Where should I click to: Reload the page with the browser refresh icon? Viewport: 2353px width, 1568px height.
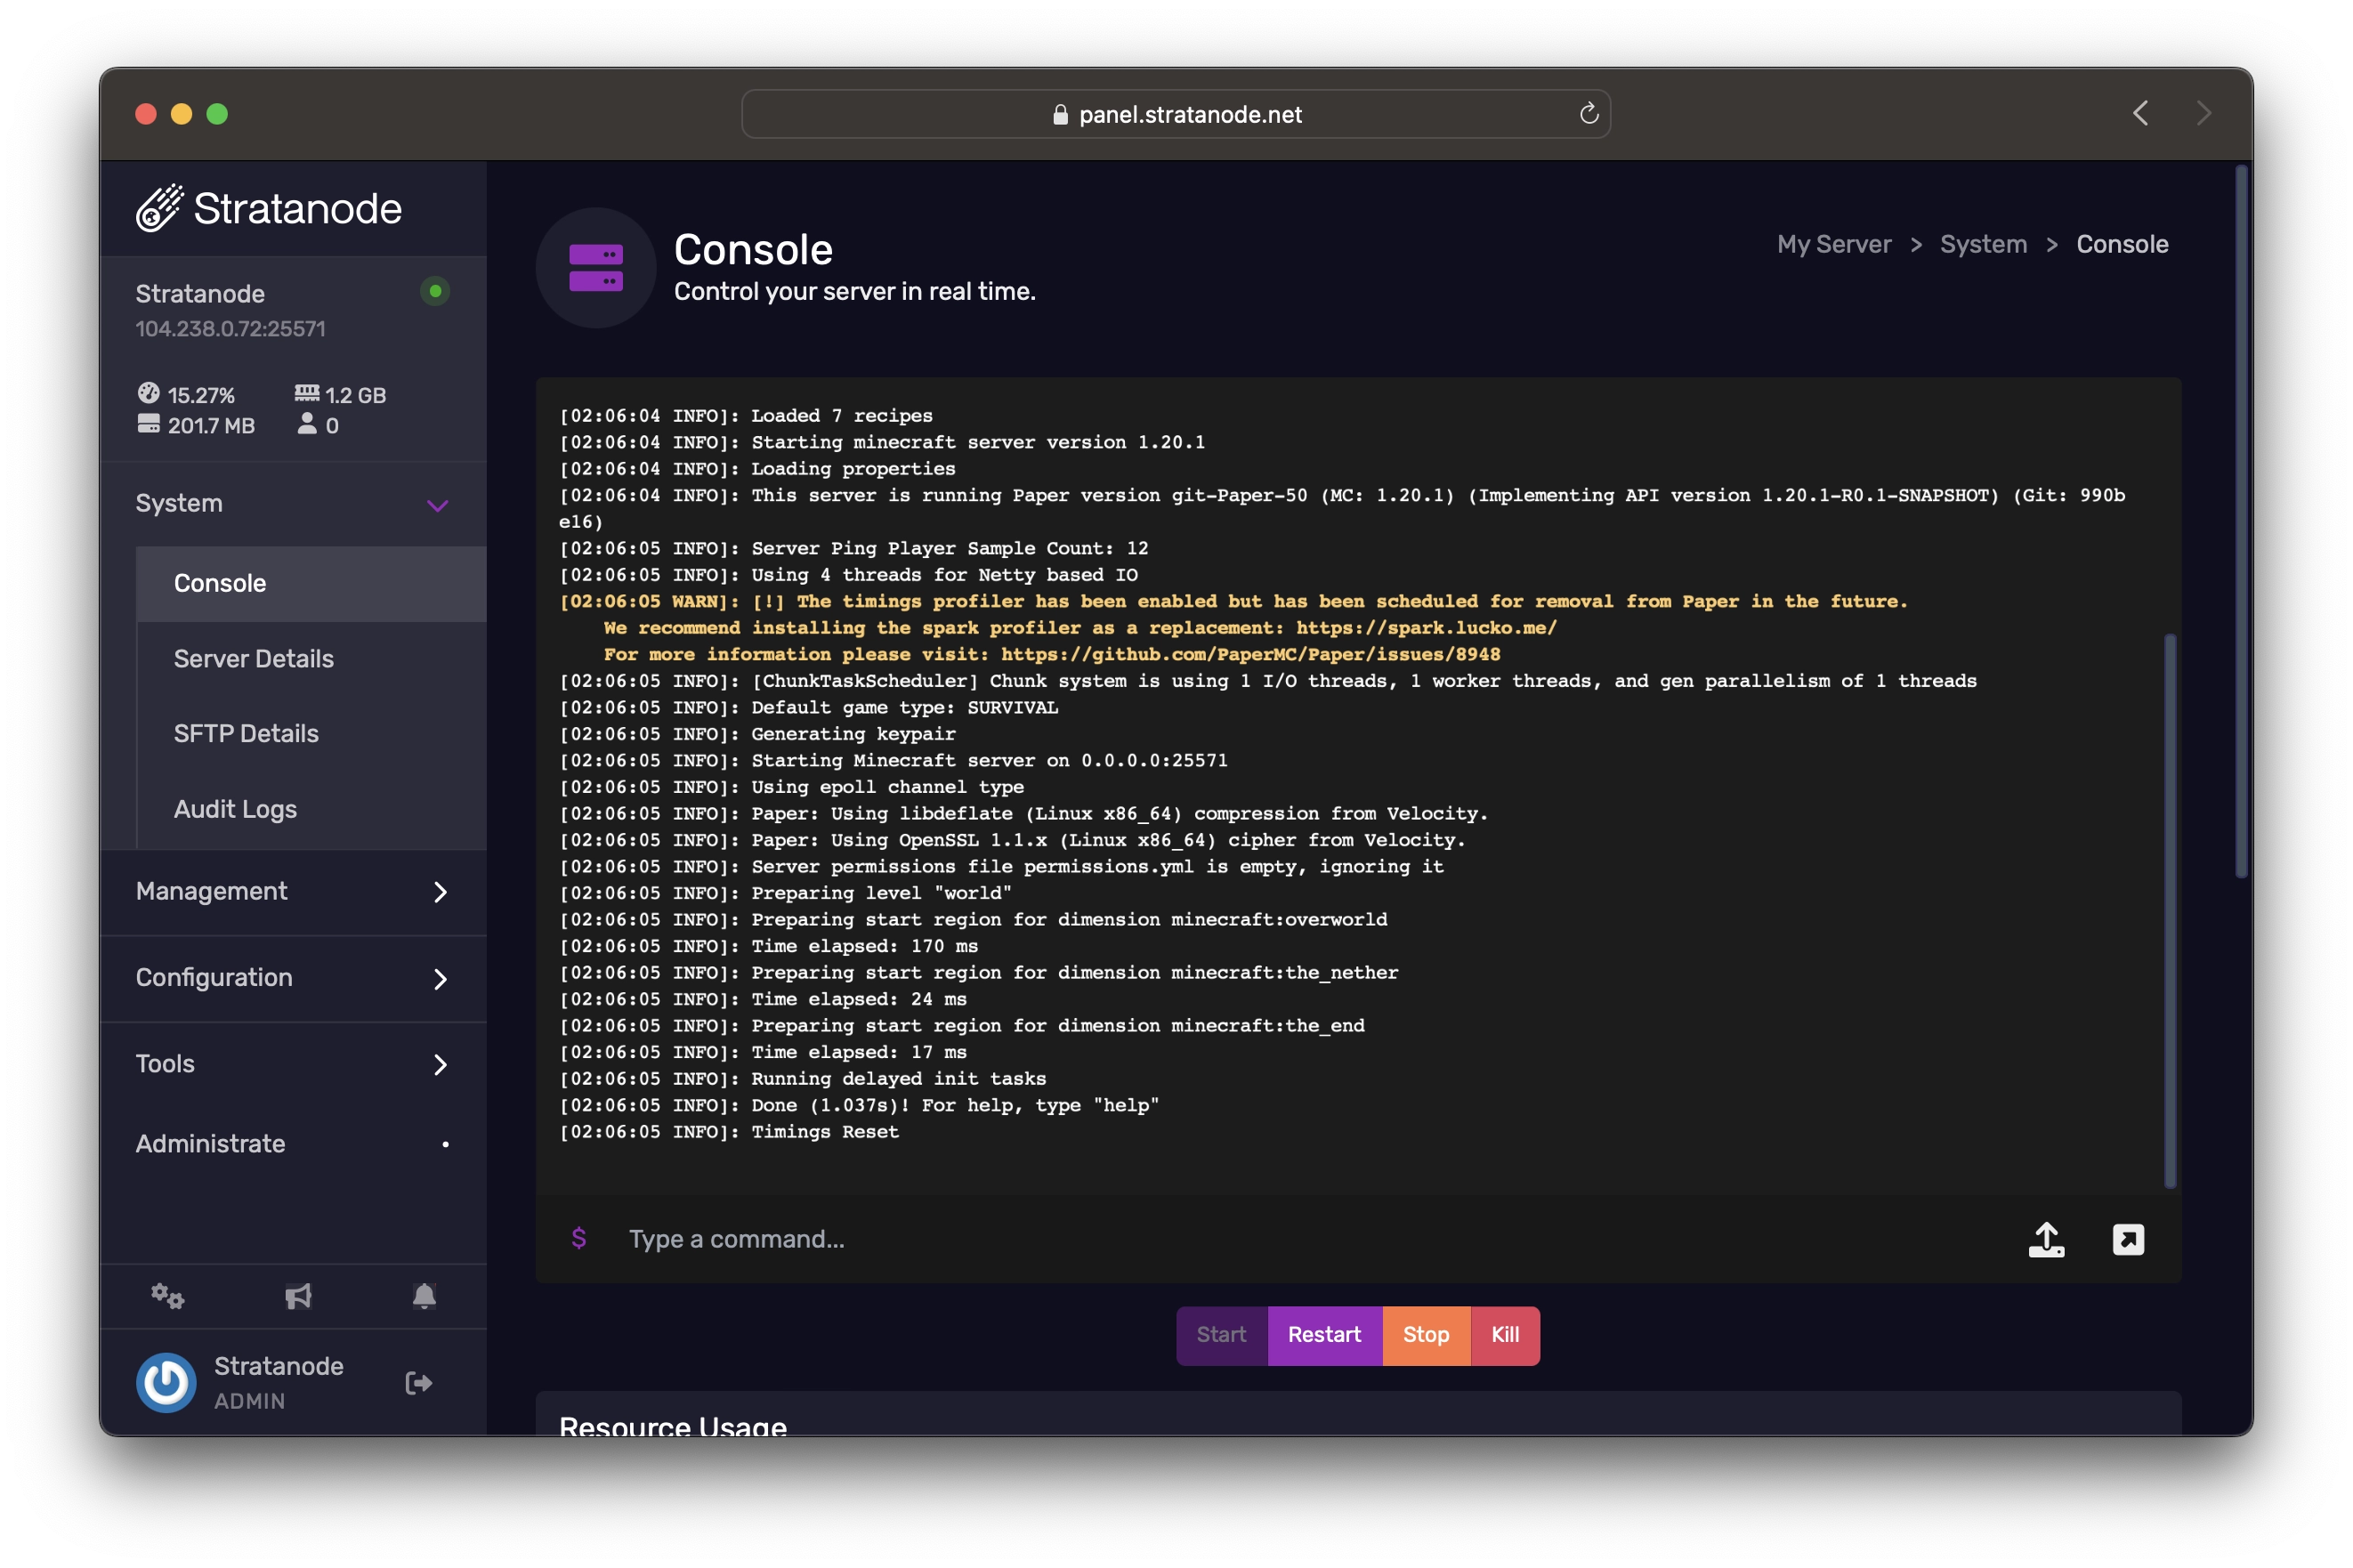pyautogui.click(x=1589, y=113)
